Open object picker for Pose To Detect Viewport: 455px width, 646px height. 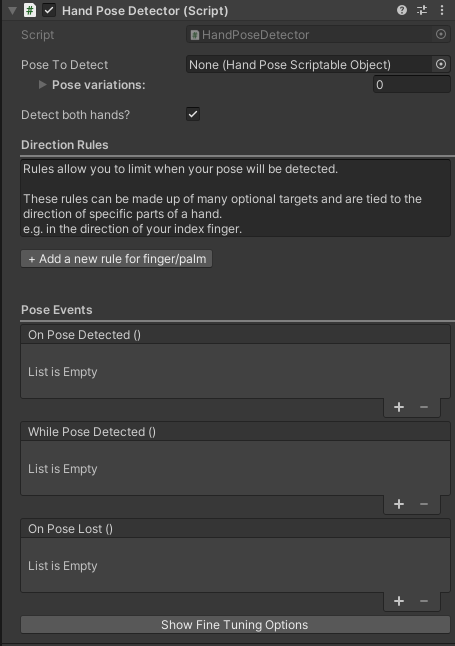(441, 64)
